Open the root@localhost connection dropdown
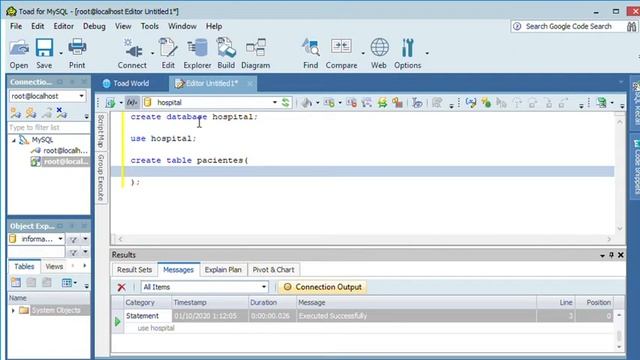640x360 pixels. [x=82, y=96]
